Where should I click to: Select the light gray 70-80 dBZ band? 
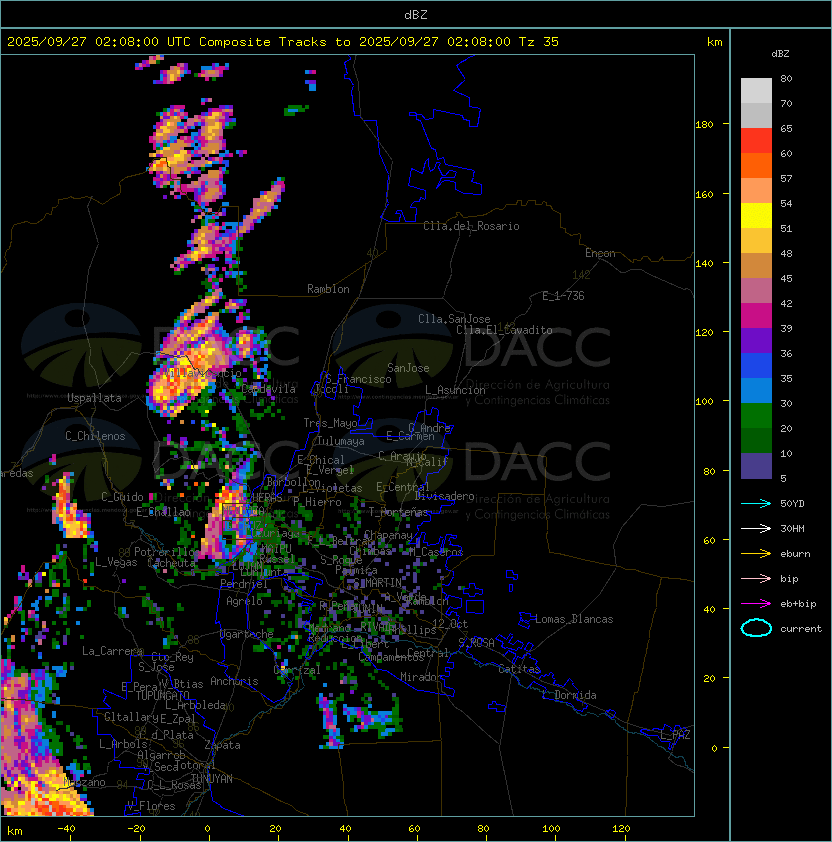click(756, 91)
